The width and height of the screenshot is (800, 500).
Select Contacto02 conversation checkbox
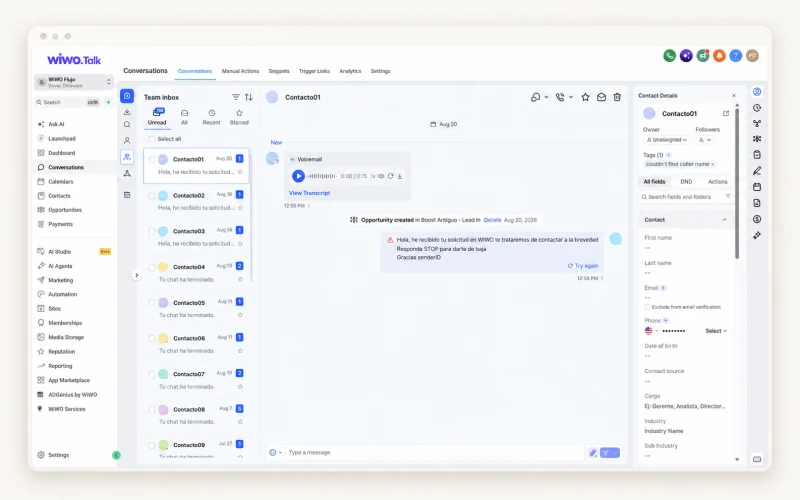152,195
